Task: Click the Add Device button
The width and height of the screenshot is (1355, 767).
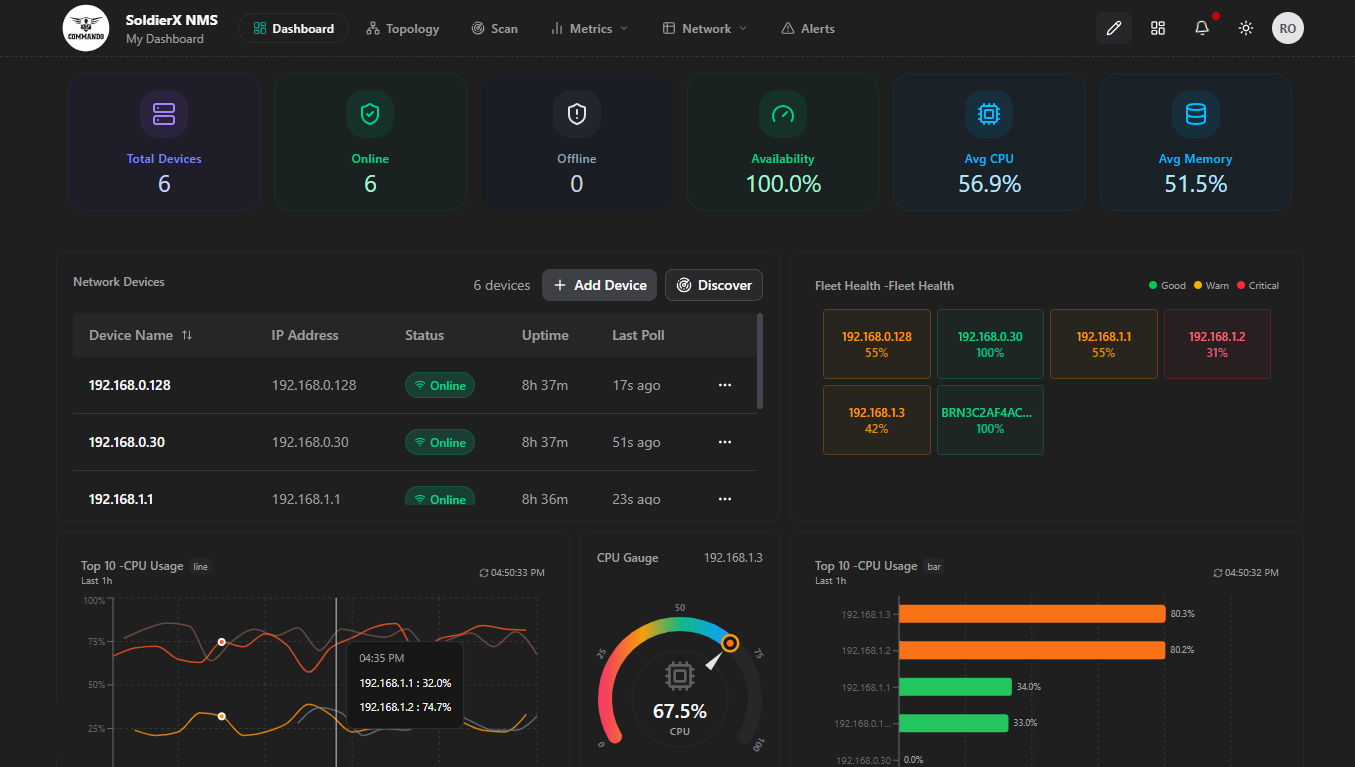Action: coord(600,285)
